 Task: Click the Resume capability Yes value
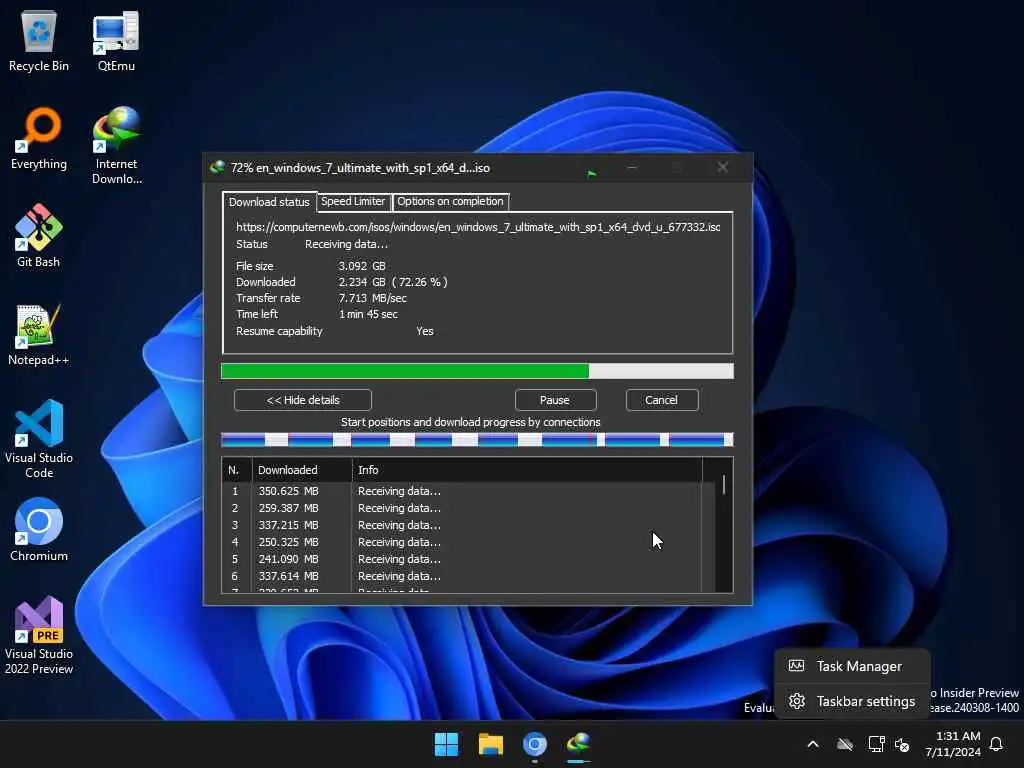pyautogui.click(x=425, y=331)
